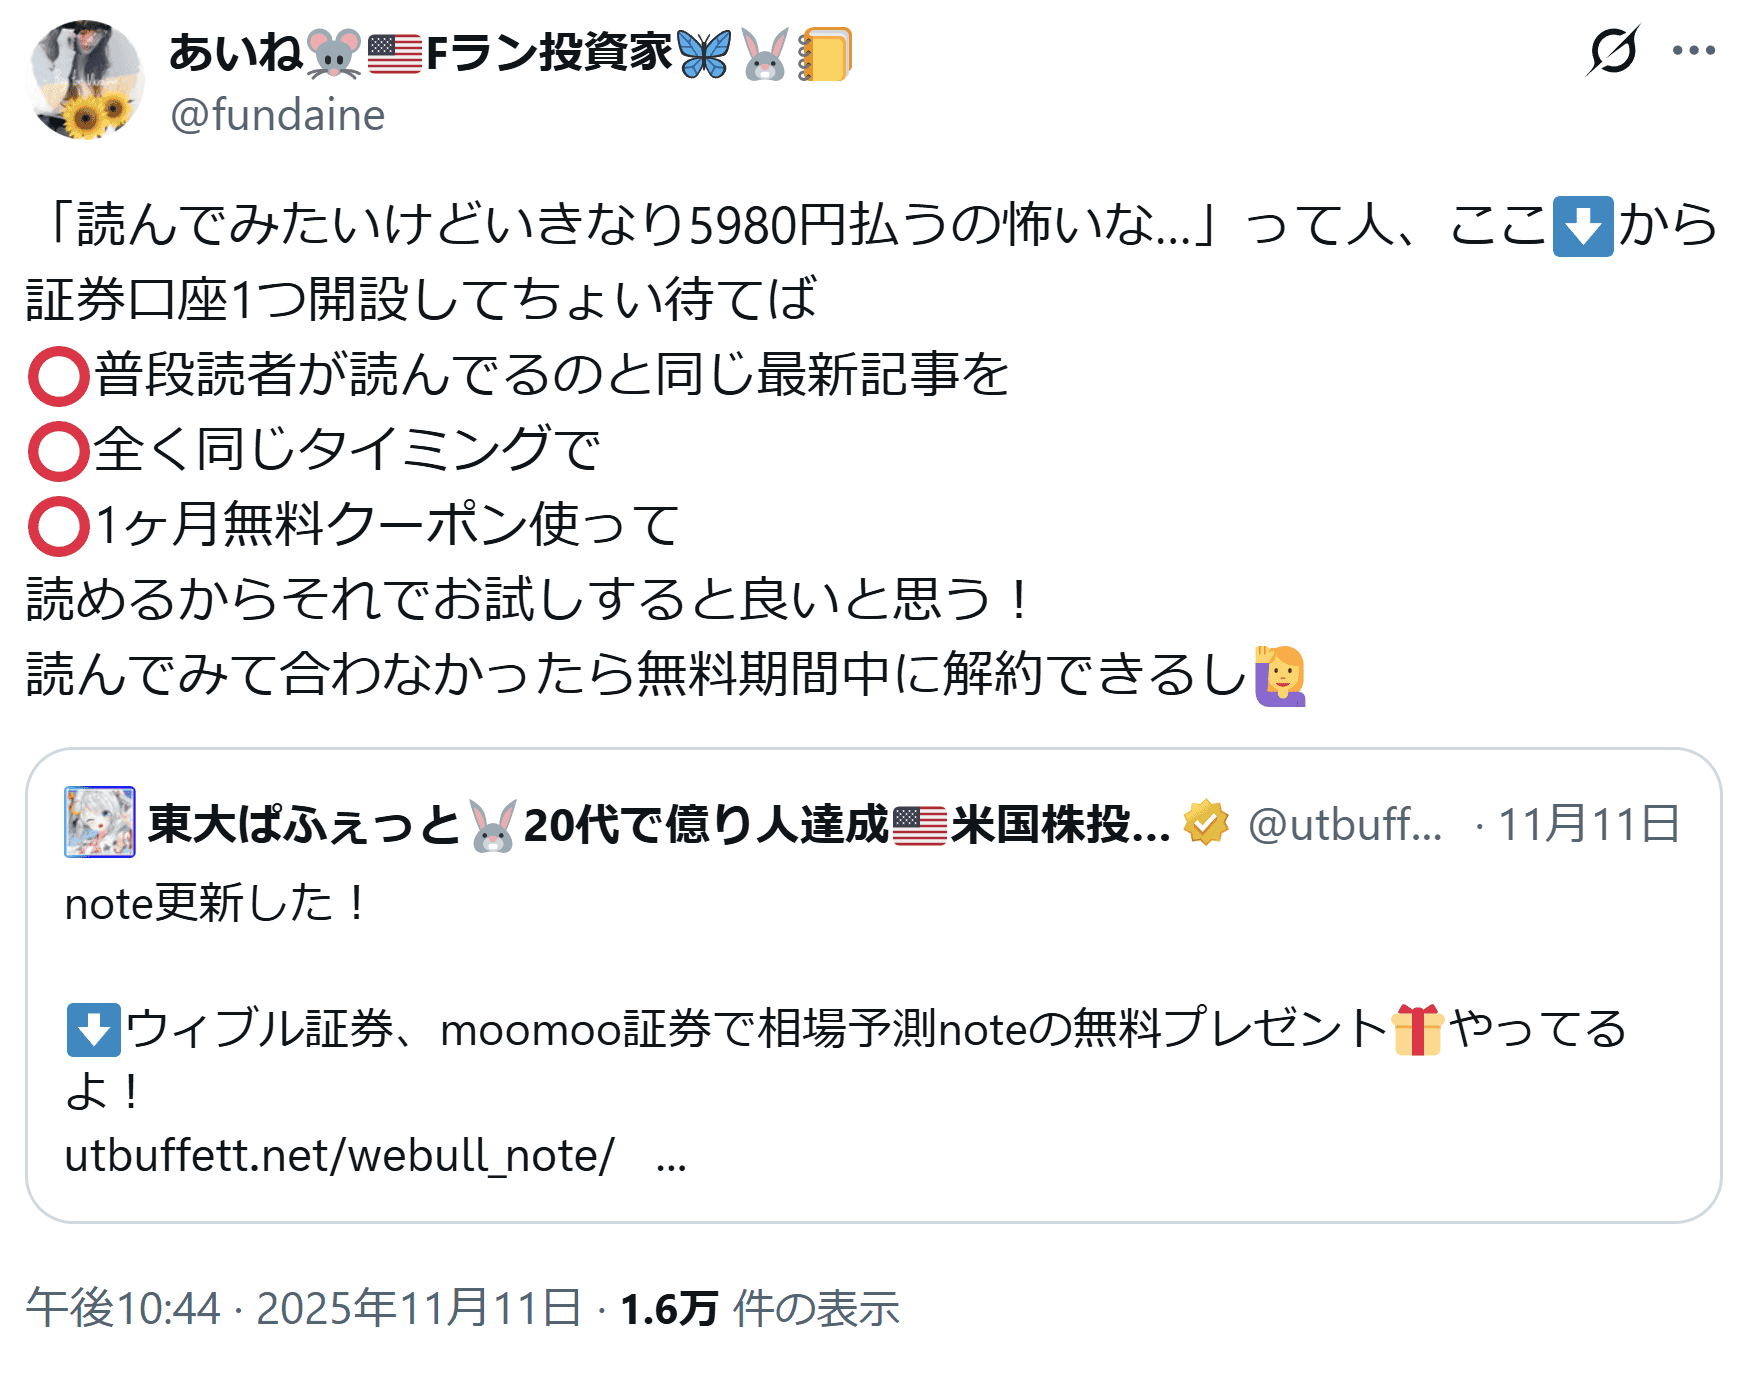The image size is (1759, 1375).
Task: Click the quoted tweet's 11月11日 date
Action: [1588, 824]
